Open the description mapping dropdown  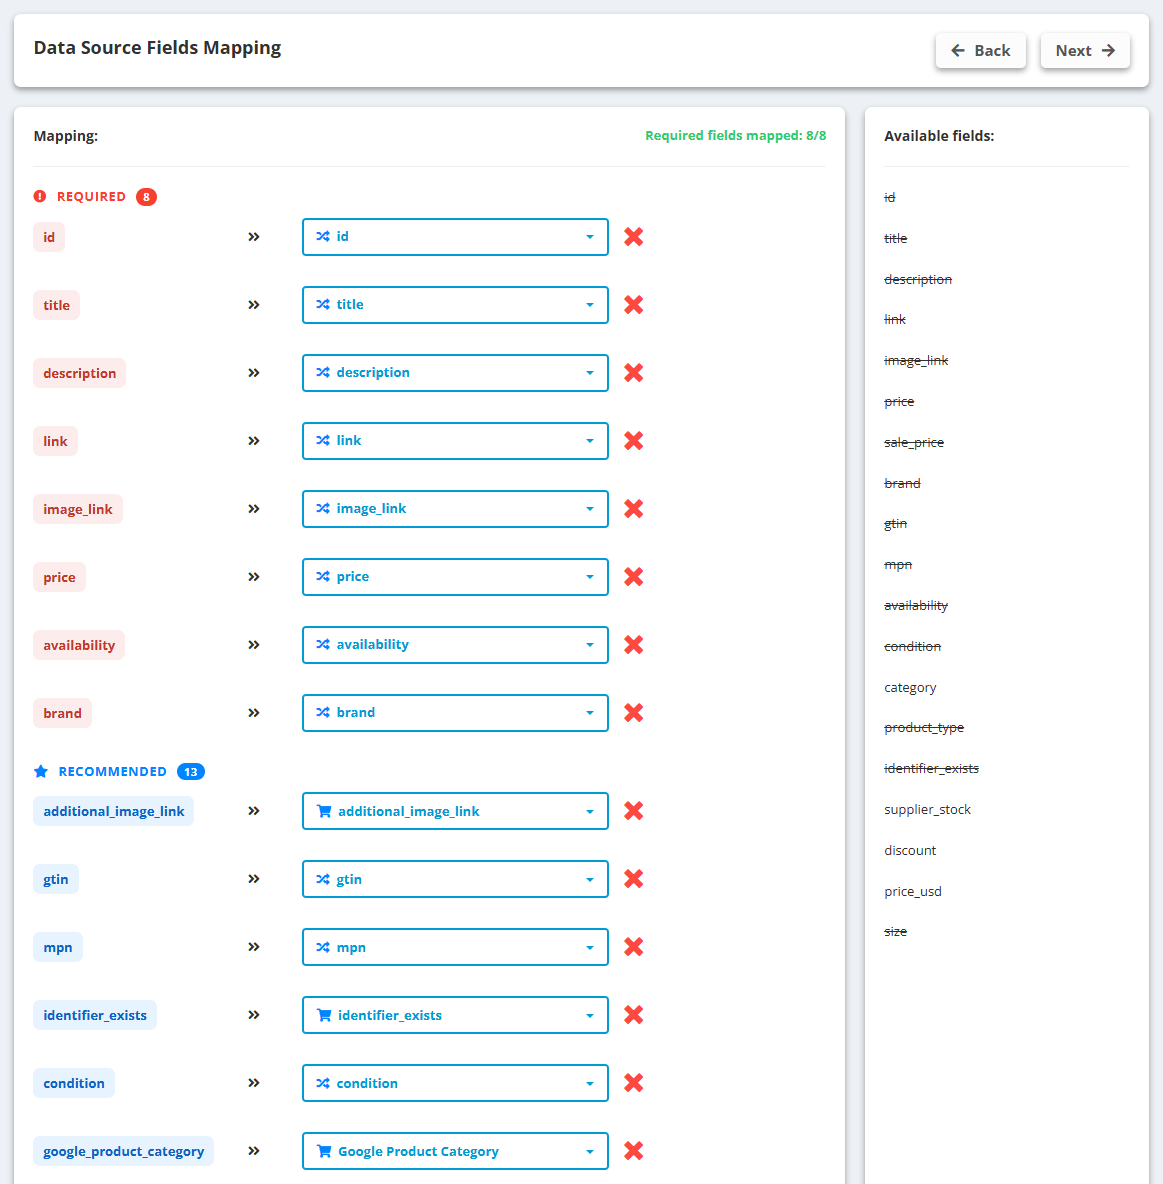455,373
